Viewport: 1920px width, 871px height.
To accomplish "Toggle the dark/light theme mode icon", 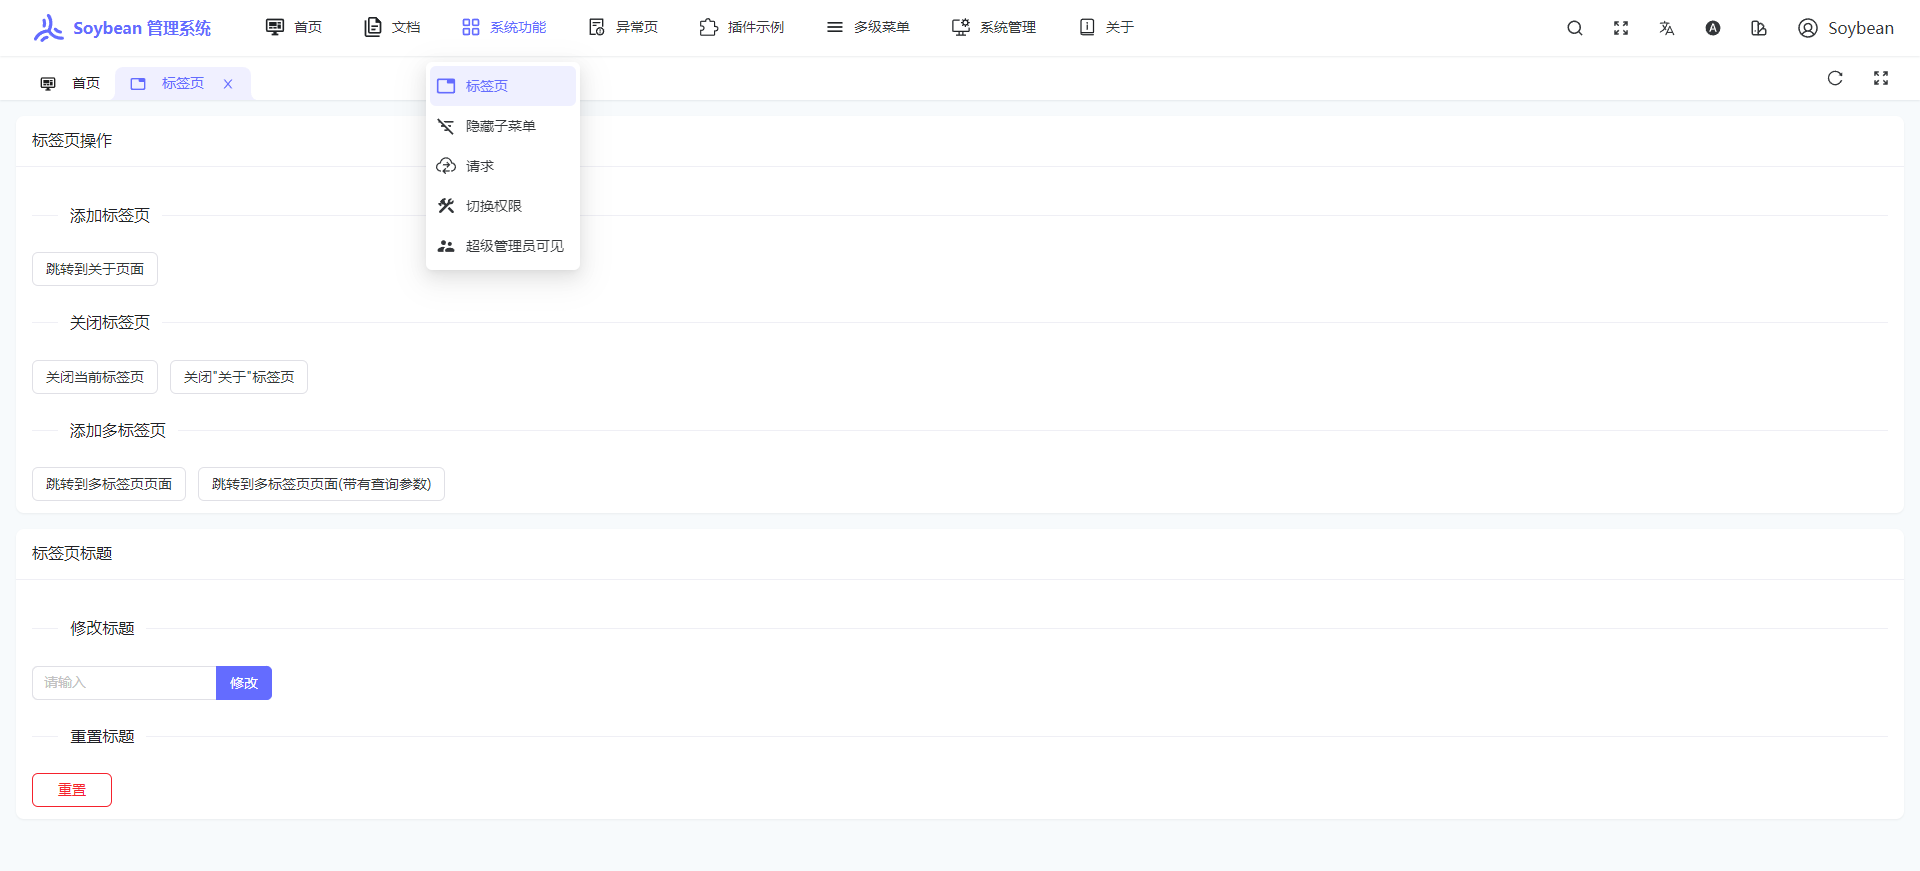I will click(x=1713, y=28).
